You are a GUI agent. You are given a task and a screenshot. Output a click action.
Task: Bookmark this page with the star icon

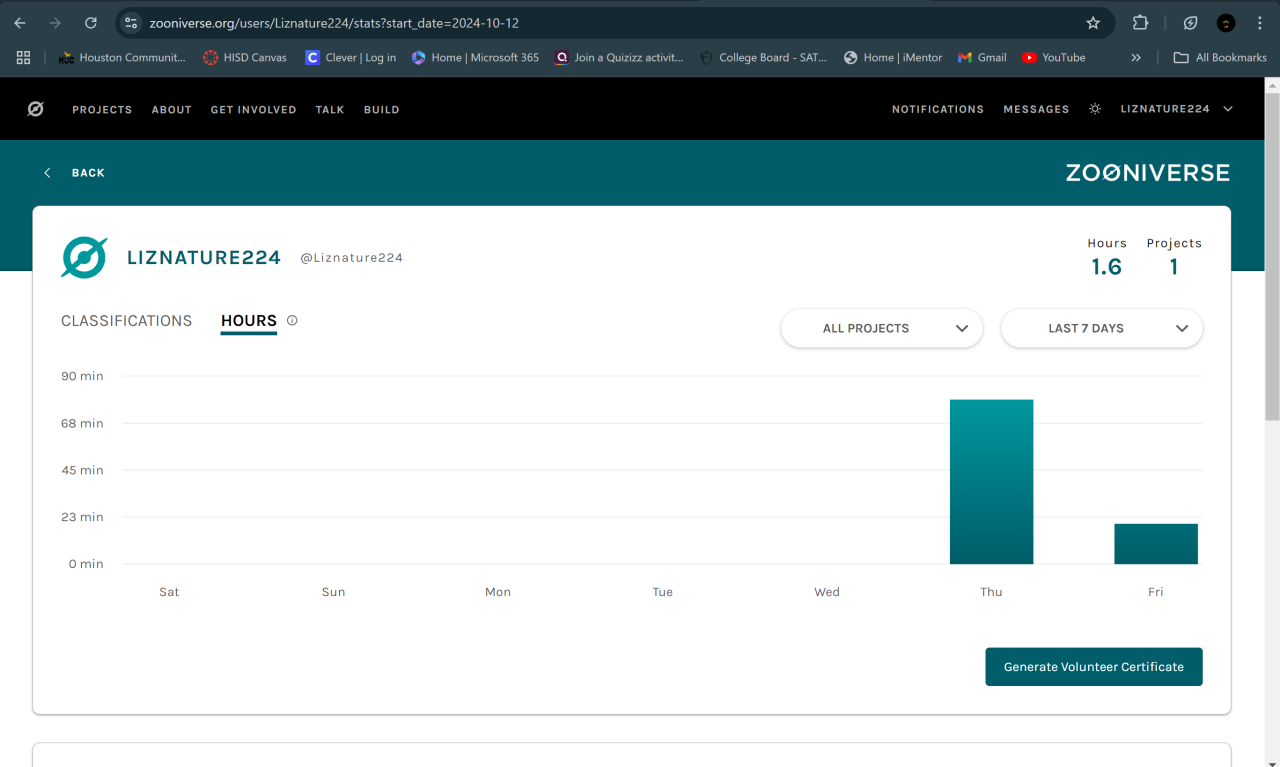pyautogui.click(x=1093, y=23)
